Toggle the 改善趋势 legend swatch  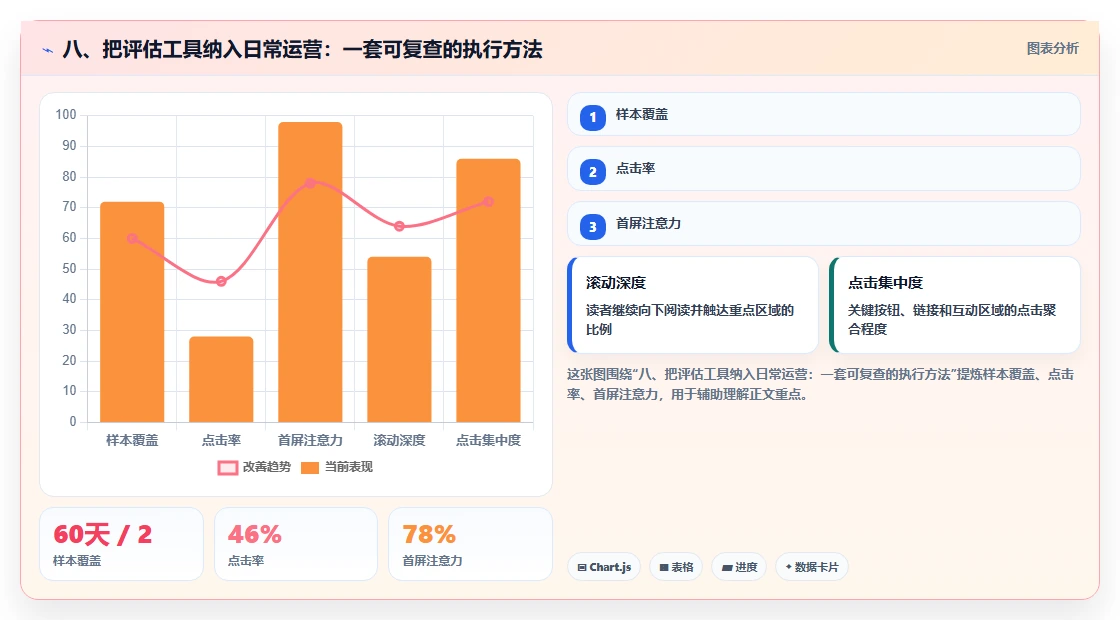[228, 468]
